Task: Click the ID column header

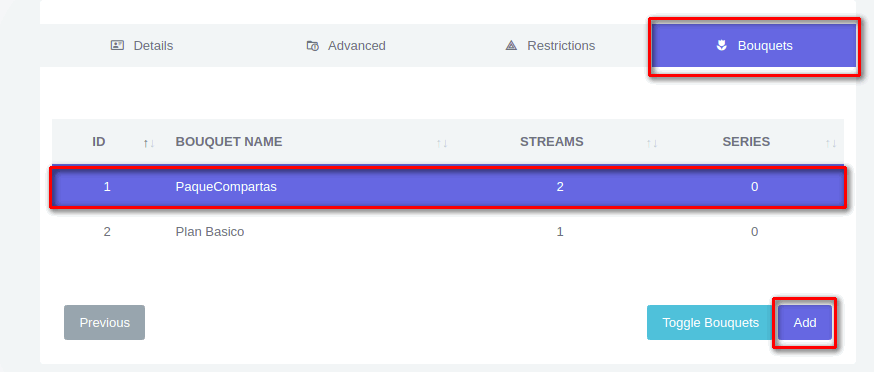Action: tap(99, 142)
